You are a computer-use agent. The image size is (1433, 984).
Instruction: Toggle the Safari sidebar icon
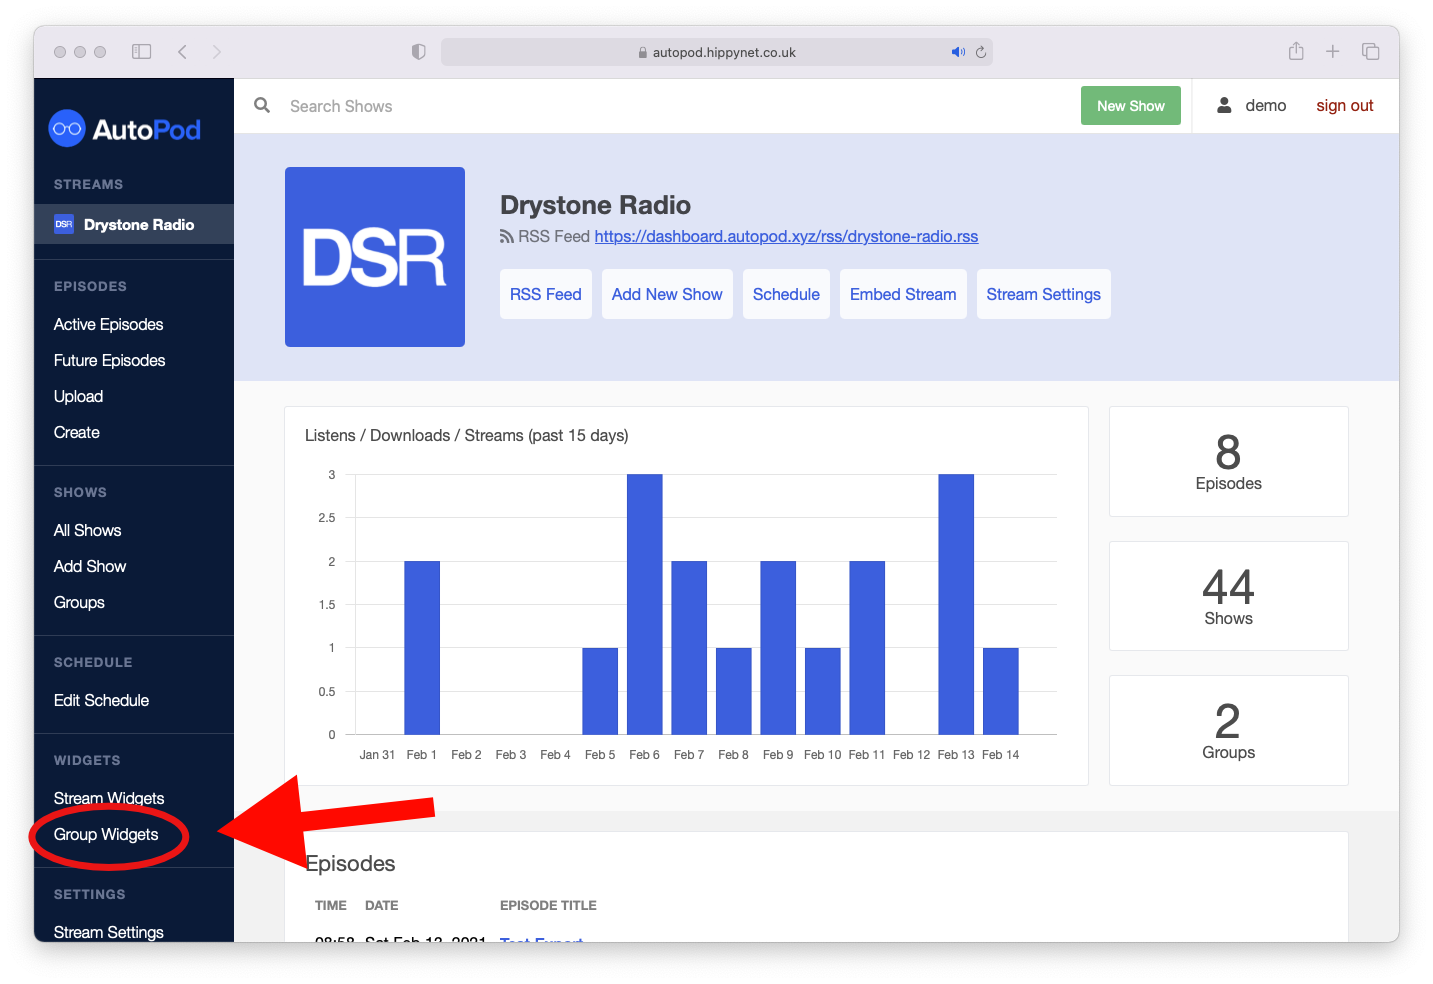click(141, 52)
